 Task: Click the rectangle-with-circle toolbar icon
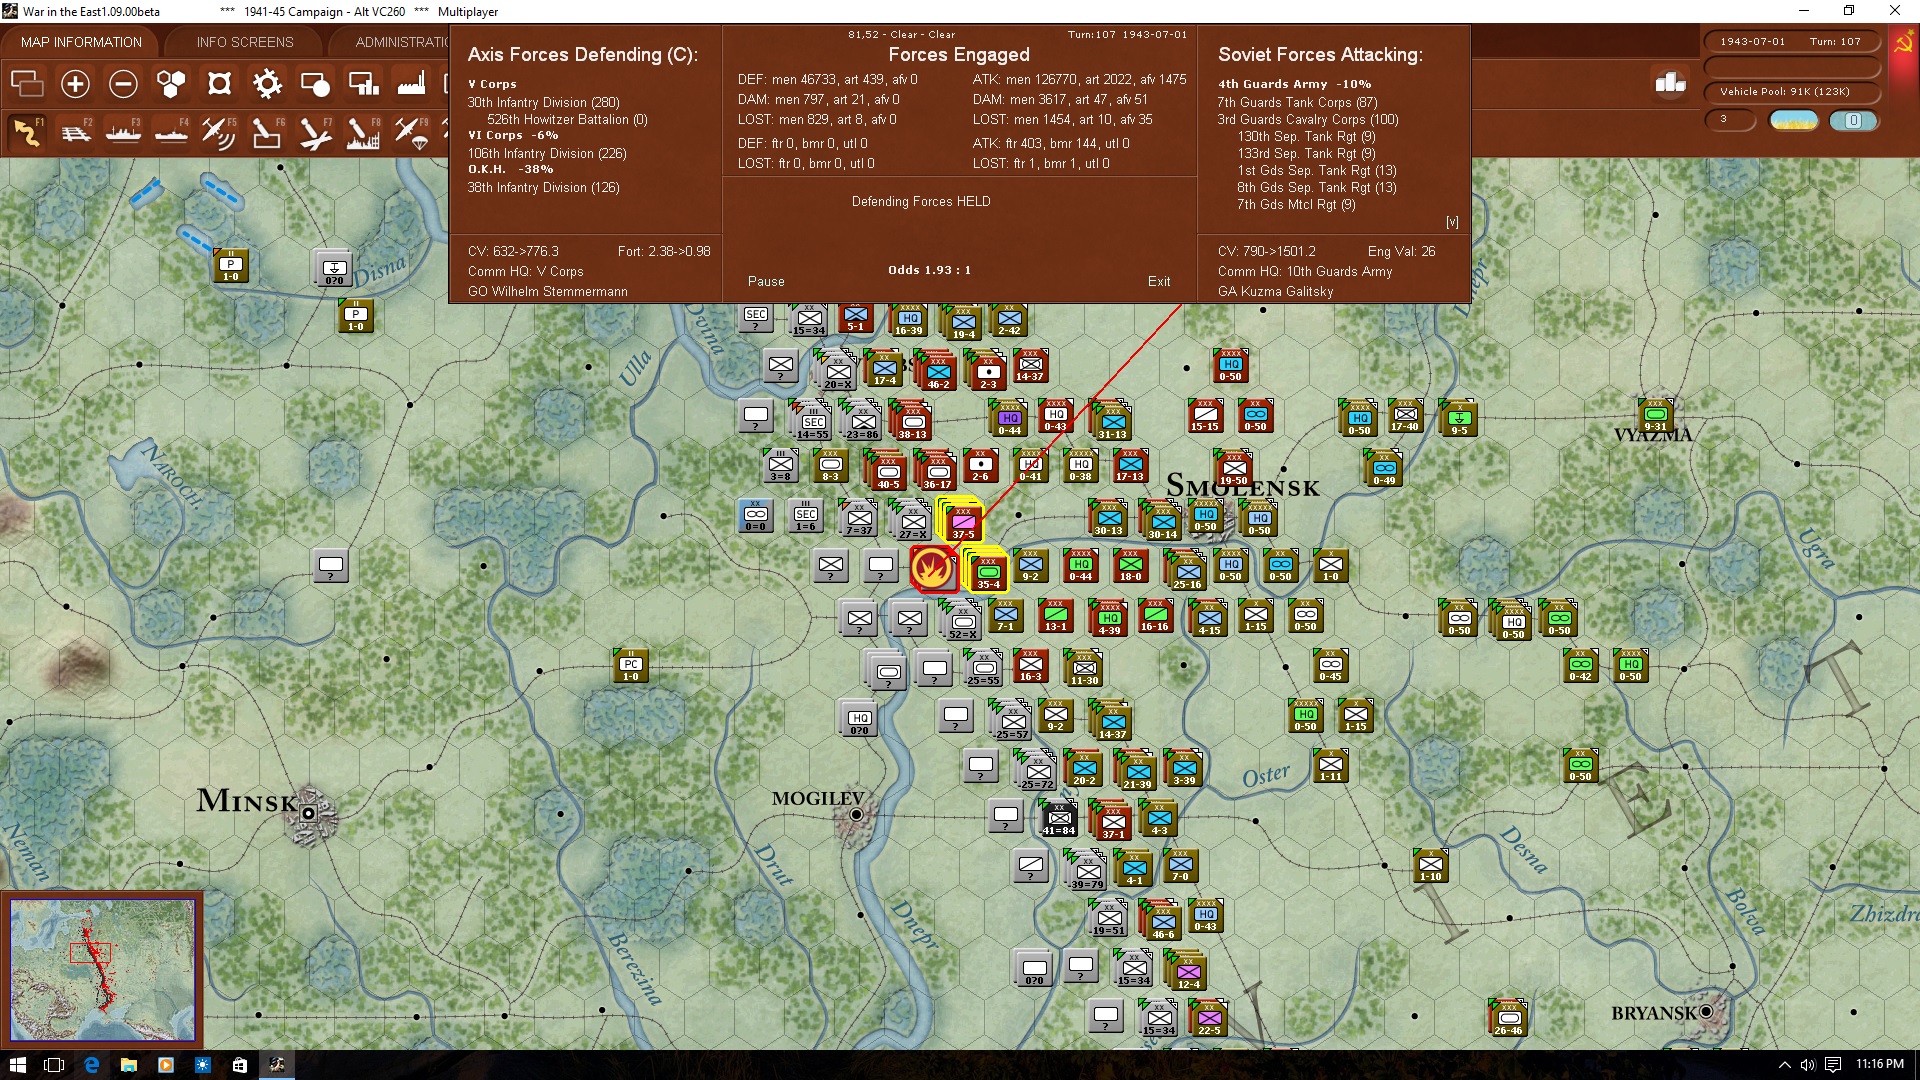[315, 84]
